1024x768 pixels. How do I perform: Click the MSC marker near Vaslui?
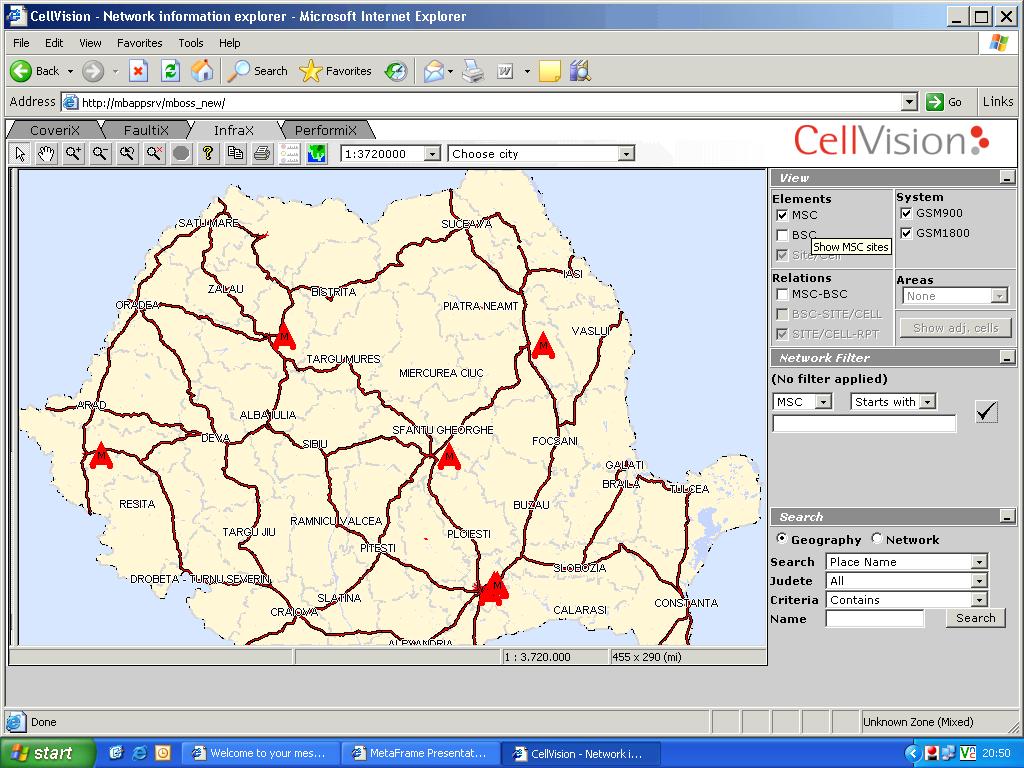(543, 345)
